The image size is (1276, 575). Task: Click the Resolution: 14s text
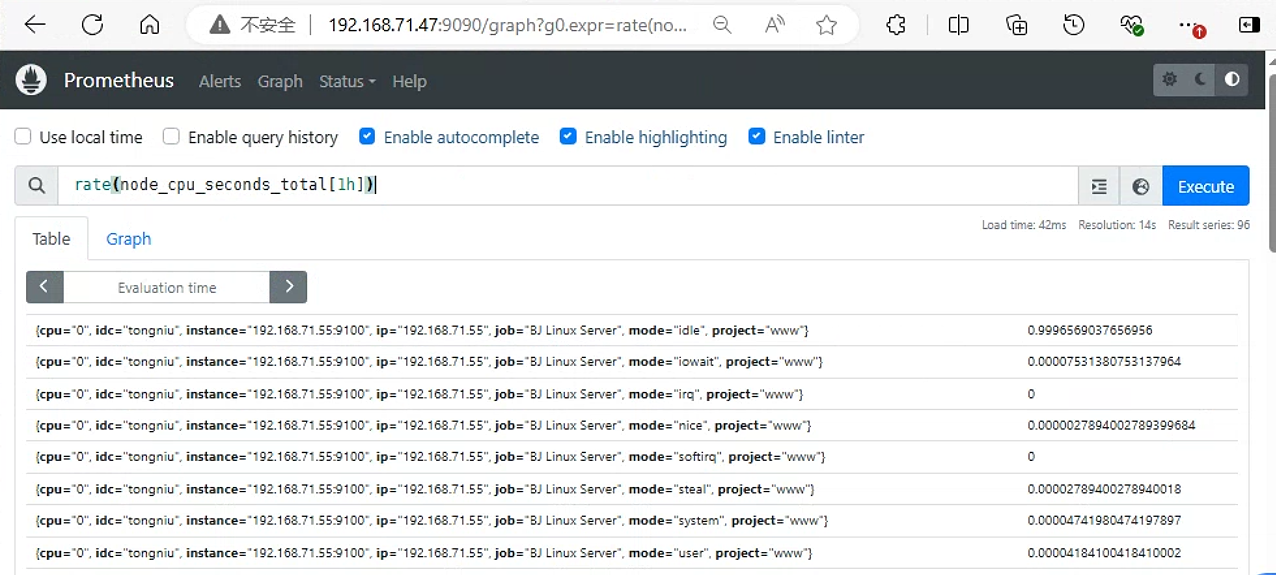tap(1117, 226)
